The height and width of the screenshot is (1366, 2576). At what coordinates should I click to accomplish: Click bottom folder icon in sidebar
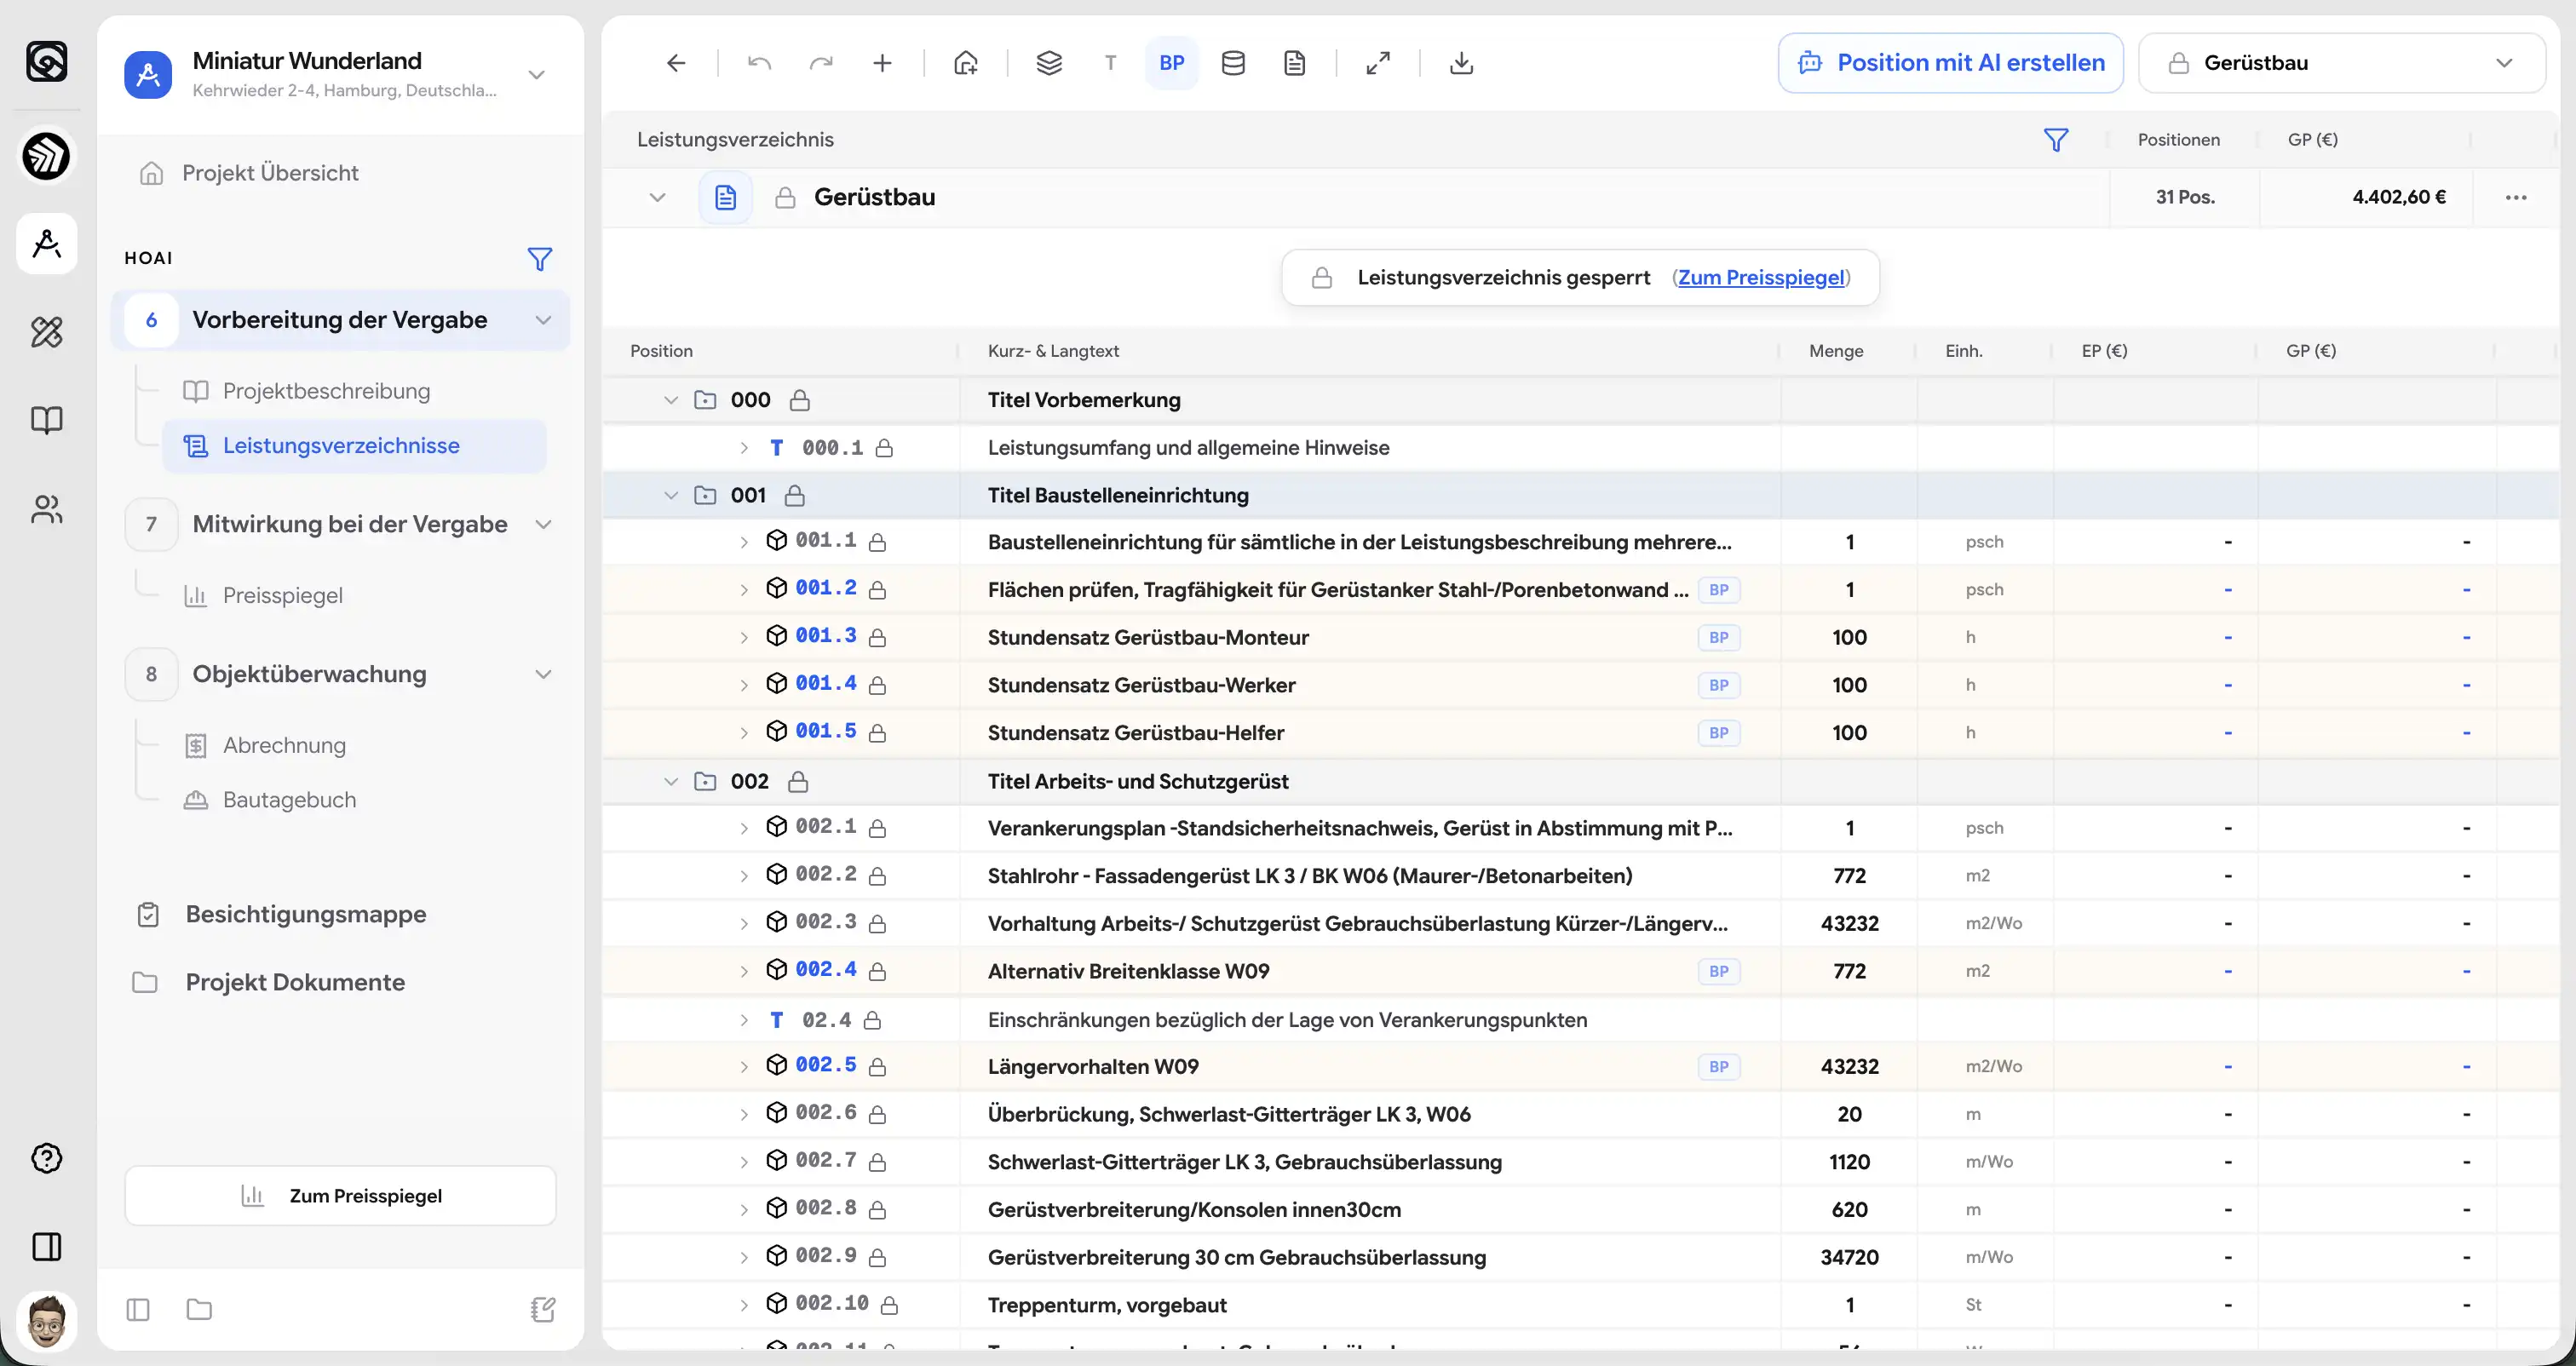click(199, 1310)
